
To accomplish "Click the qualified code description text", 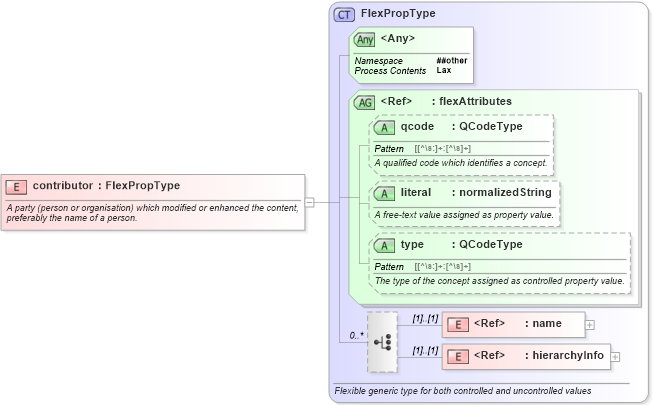I will tap(461, 163).
